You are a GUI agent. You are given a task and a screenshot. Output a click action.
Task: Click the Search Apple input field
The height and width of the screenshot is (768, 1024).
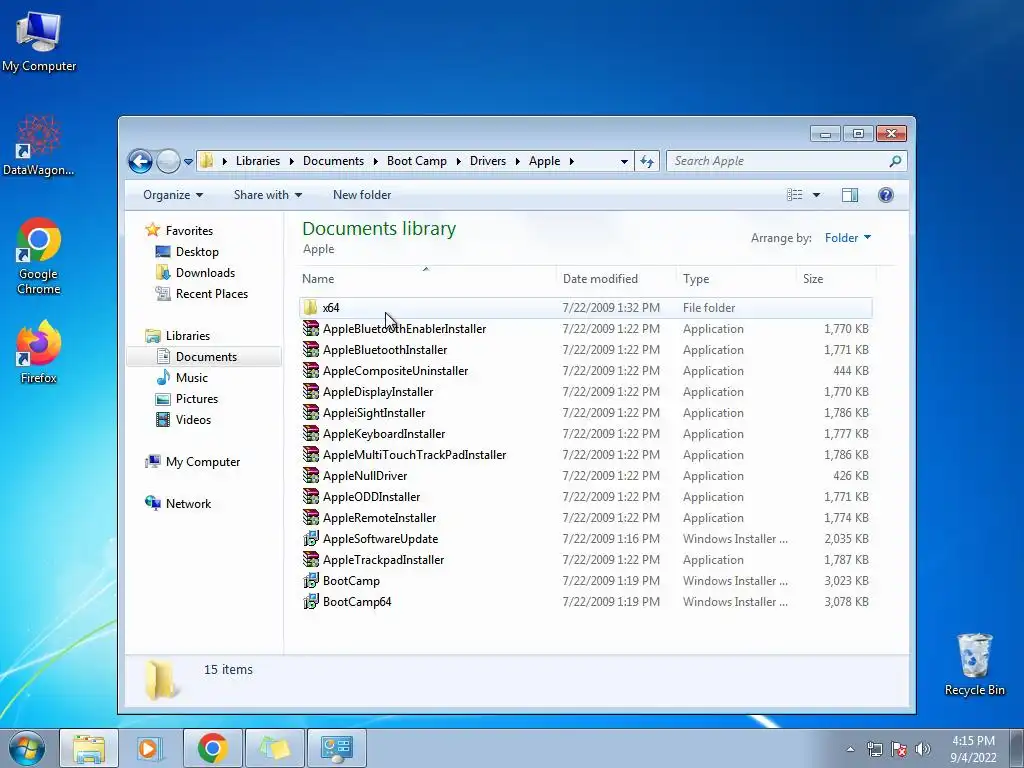[777, 161]
